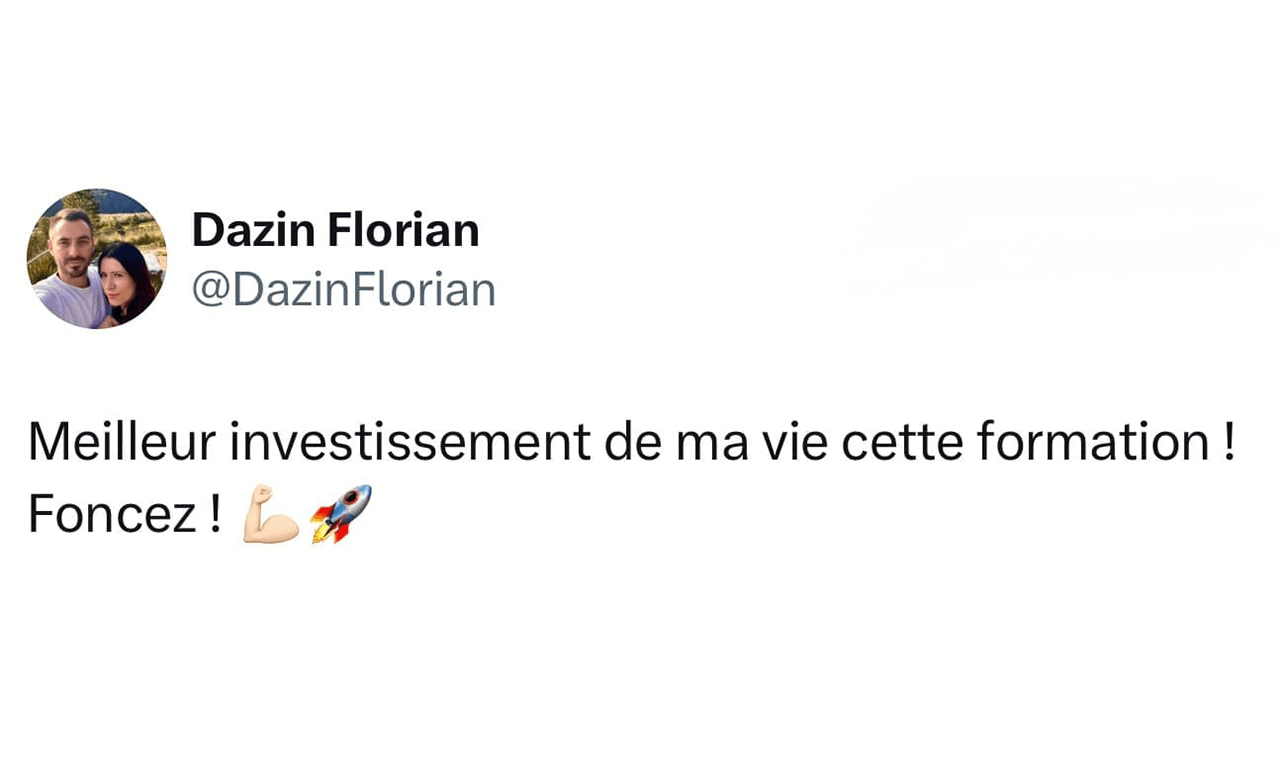Screen dimensions: 1278x760
Task: Click the rocket emoji
Action: (x=340, y=513)
